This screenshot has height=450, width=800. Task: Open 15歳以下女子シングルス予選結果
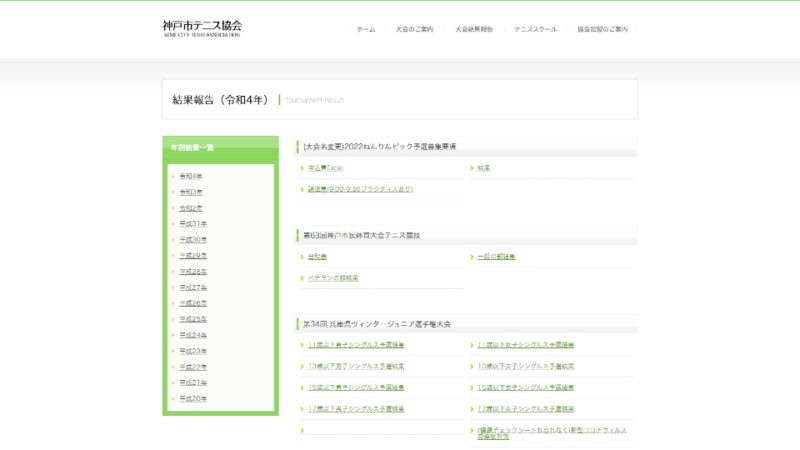[526, 388]
